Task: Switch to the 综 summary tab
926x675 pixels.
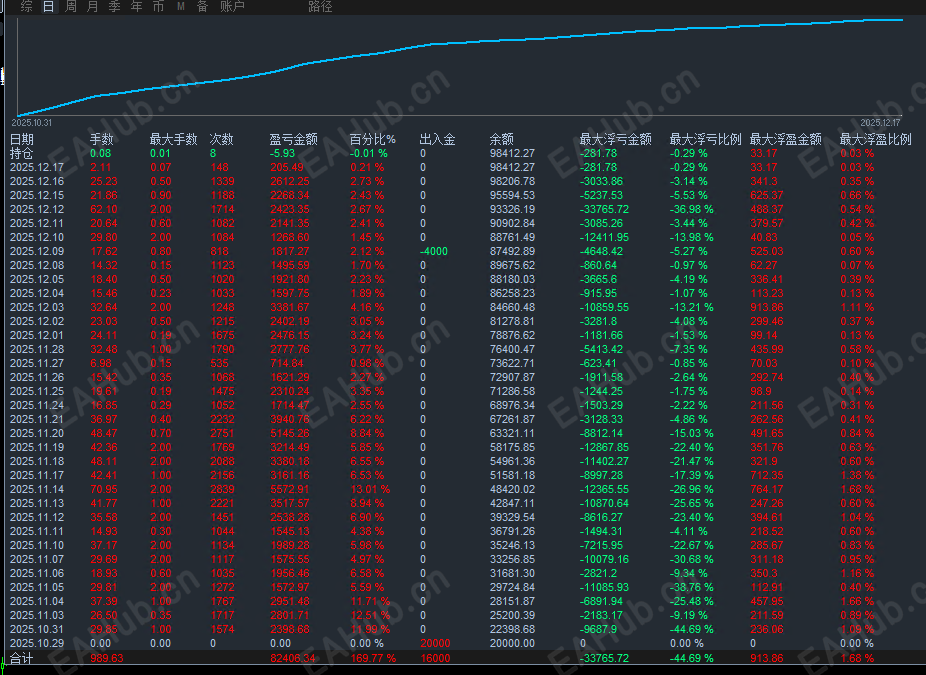Action: pyautogui.click(x=26, y=6)
